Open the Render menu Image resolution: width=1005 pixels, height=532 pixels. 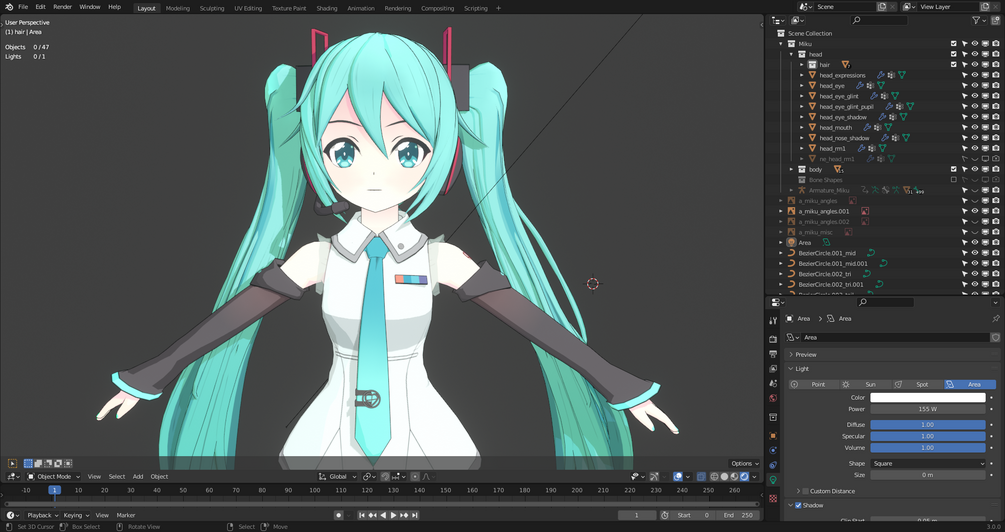(x=62, y=7)
